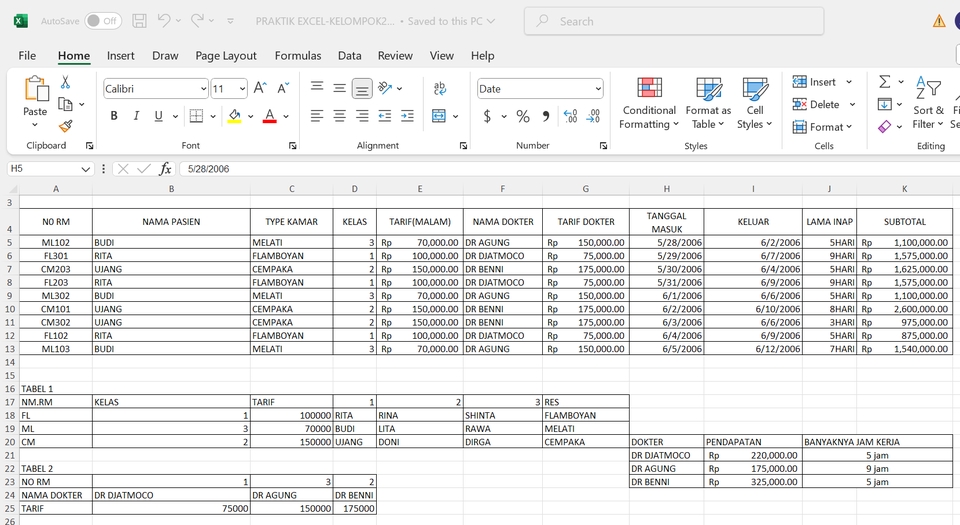Switch to the Review tab

[x=395, y=56]
